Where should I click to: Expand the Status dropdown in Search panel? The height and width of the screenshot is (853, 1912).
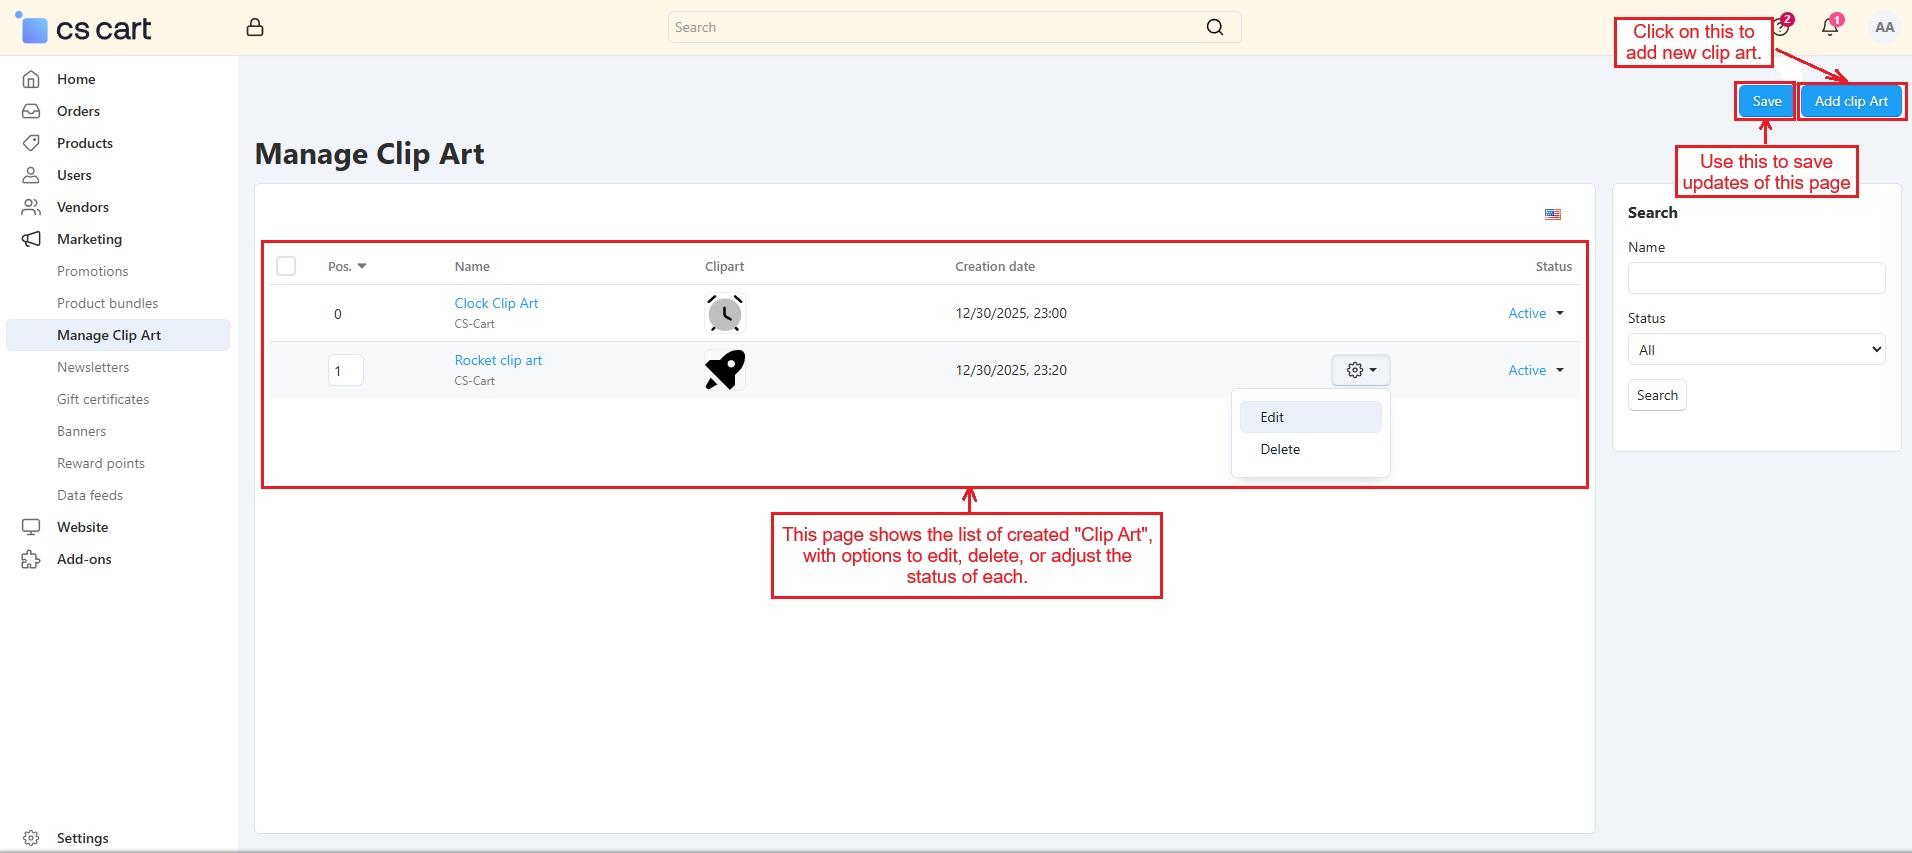click(1755, 350)
